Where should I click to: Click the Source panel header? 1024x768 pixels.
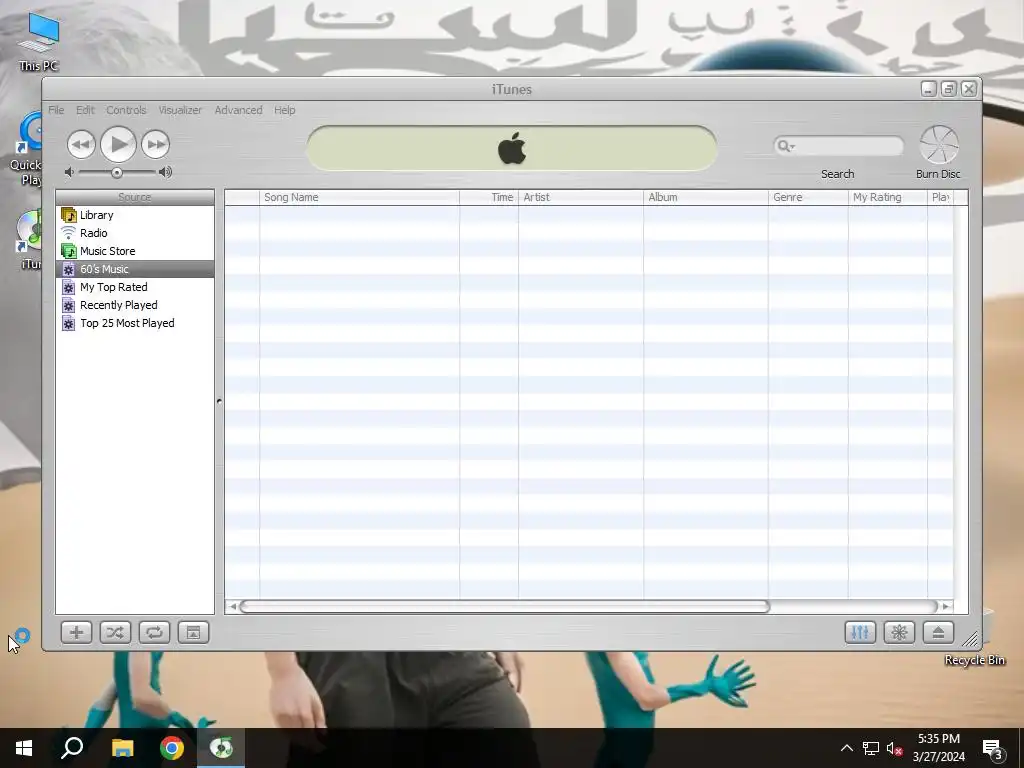coord(135,197)
